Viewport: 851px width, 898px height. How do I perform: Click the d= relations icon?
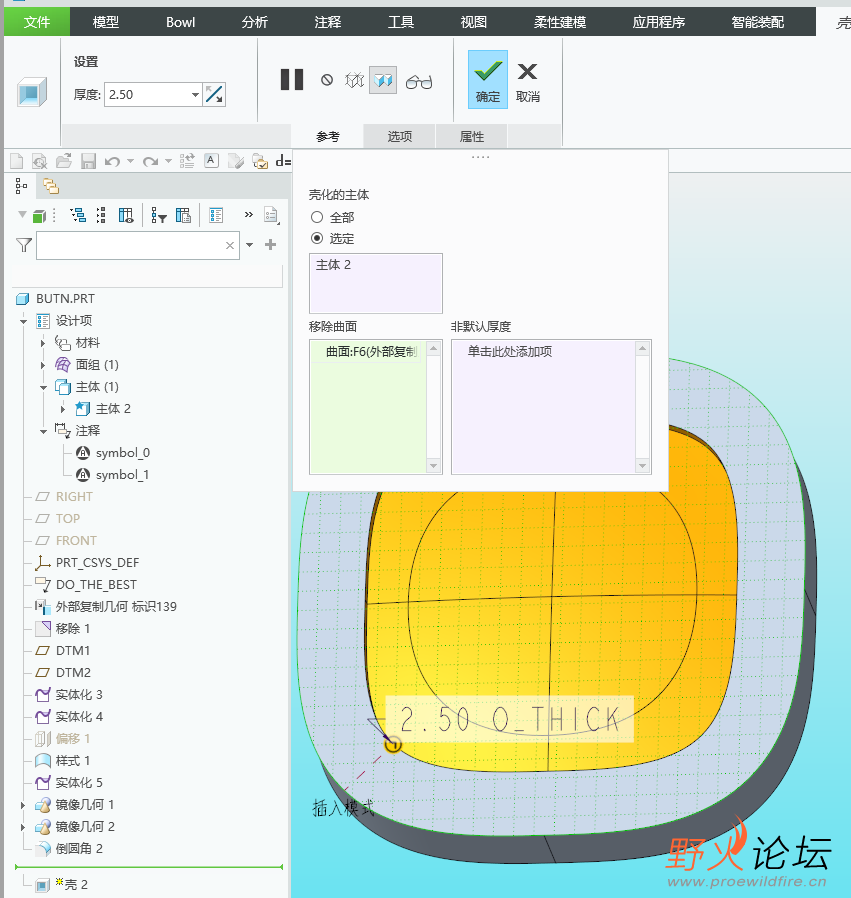[283, 161]
